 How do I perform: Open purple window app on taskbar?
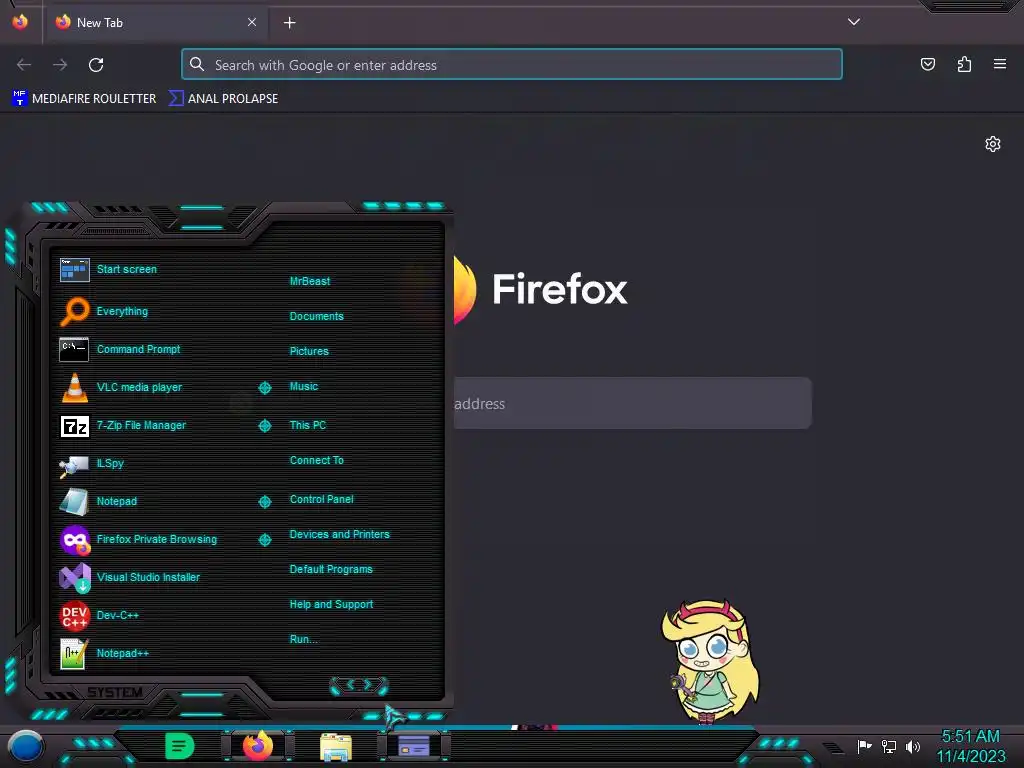coord(413,746)
